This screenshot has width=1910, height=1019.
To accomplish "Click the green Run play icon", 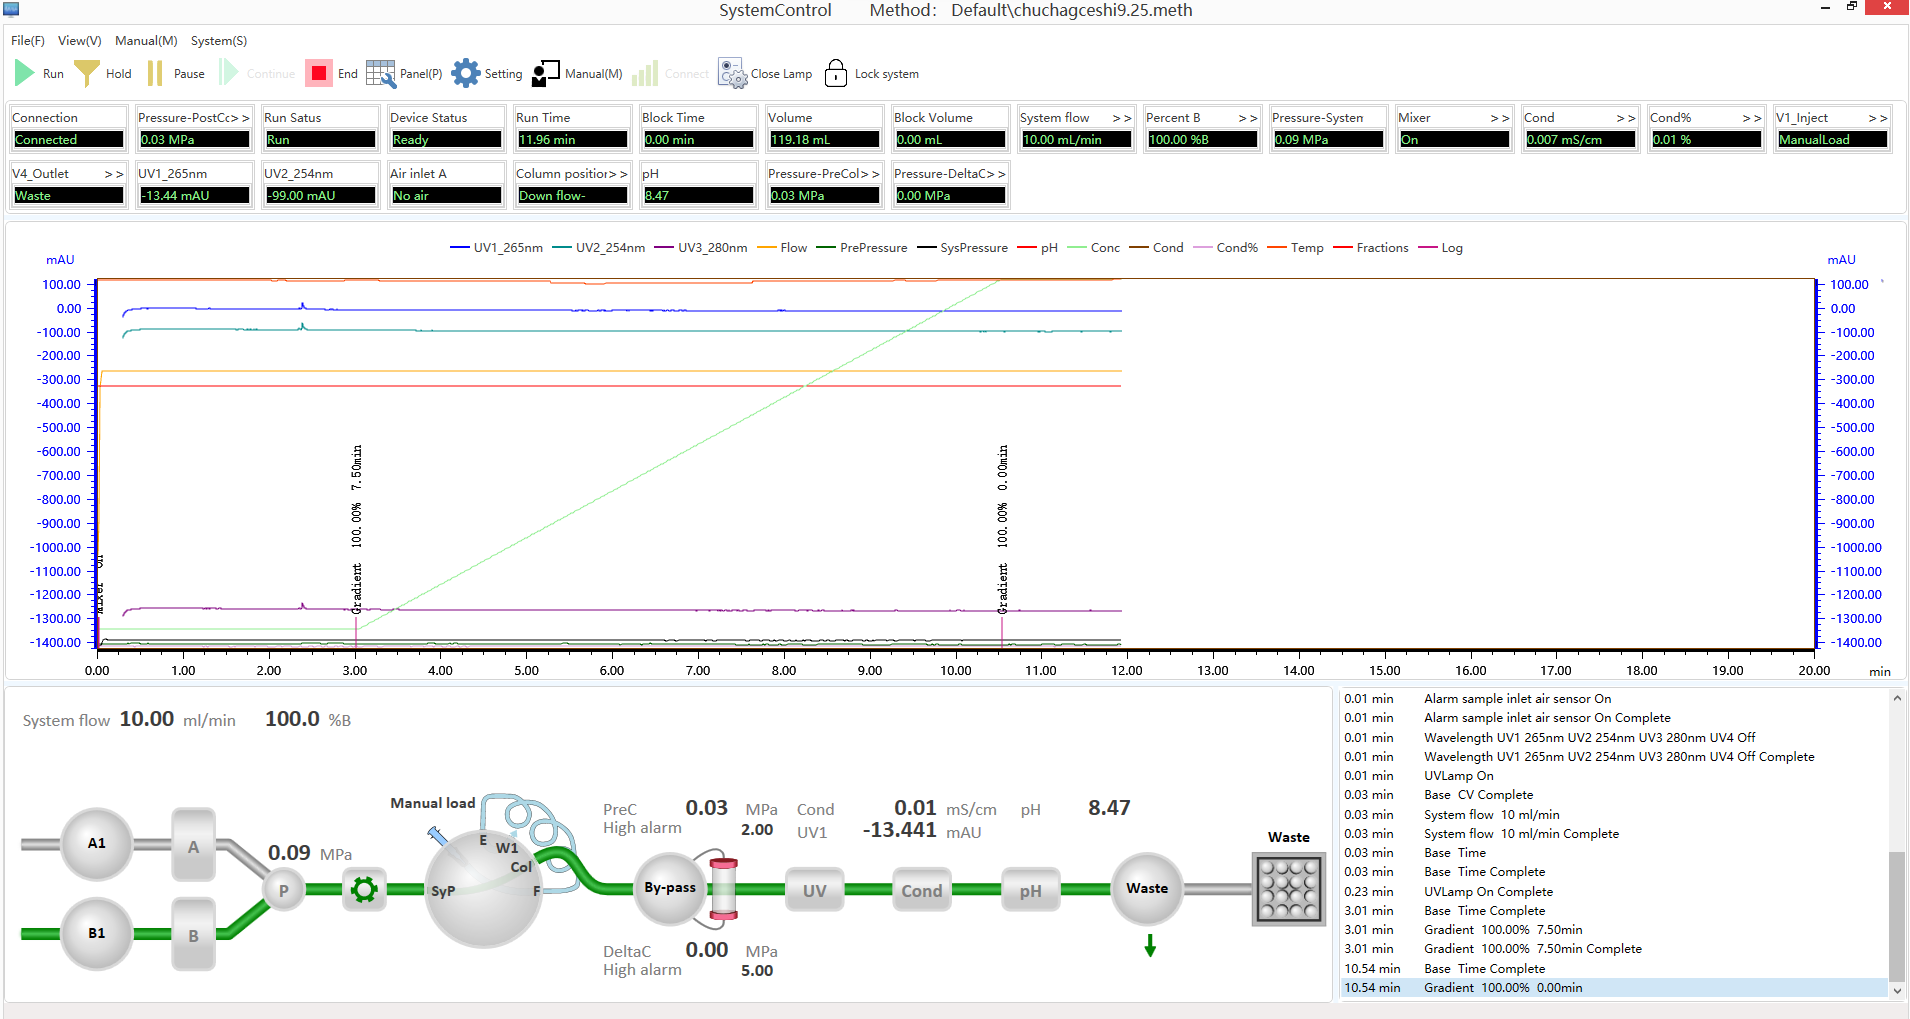I will [x=25, y=73].
